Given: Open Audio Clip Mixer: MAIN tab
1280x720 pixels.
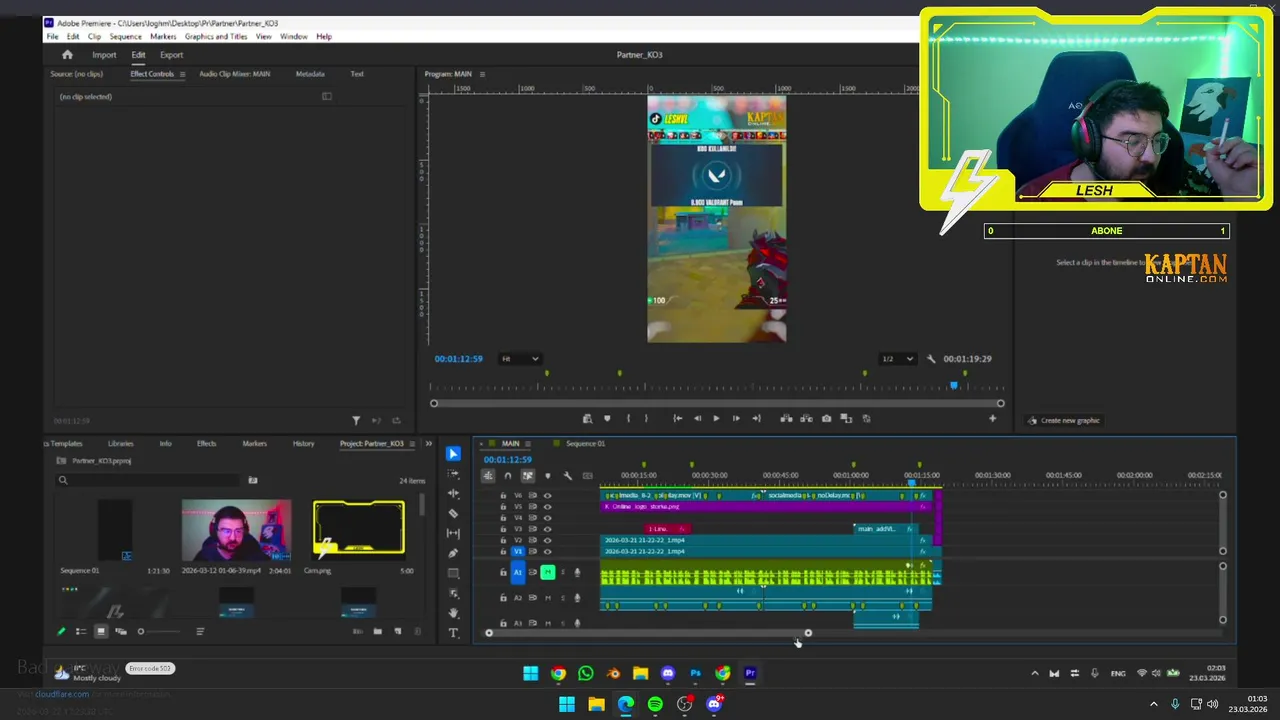Looking at the screenshot, I should (234, 74).
